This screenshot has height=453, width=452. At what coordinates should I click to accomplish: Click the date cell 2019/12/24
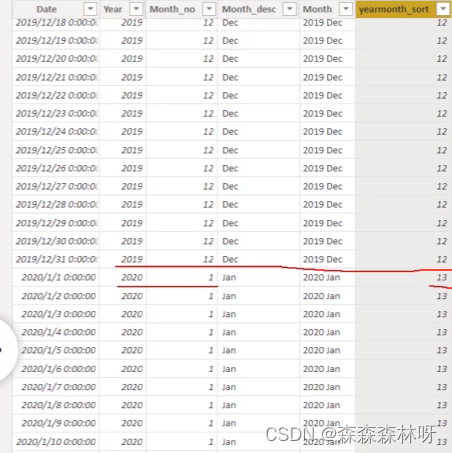[57, 132]
